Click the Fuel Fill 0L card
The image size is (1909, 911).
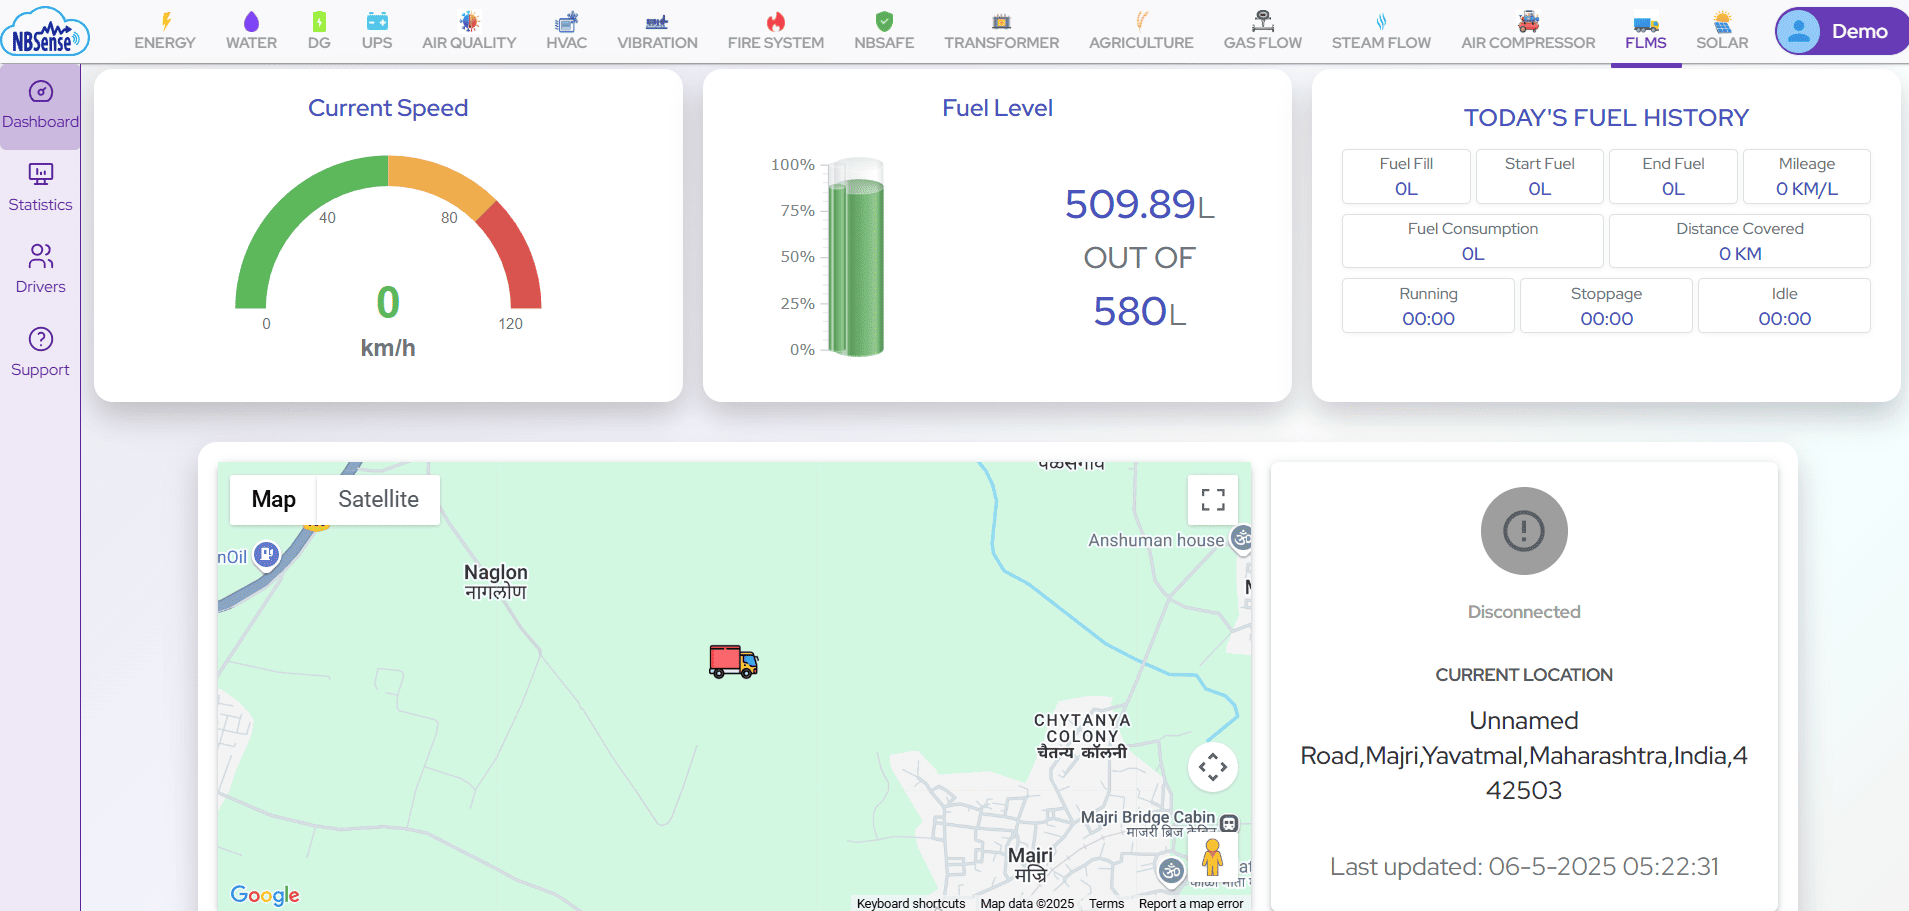(1406, 177)
